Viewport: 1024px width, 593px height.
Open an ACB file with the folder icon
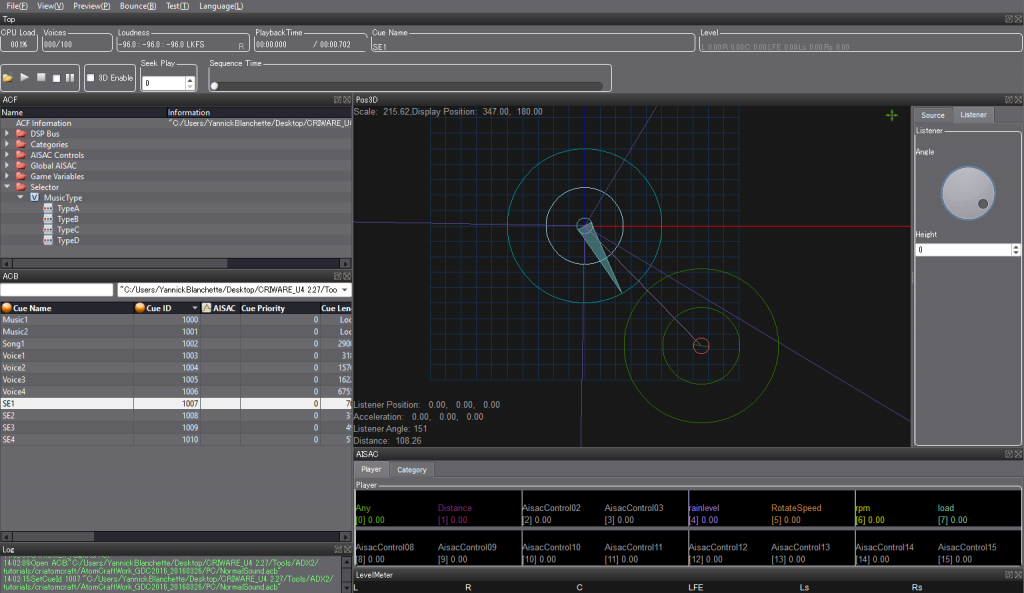point(8,78)
